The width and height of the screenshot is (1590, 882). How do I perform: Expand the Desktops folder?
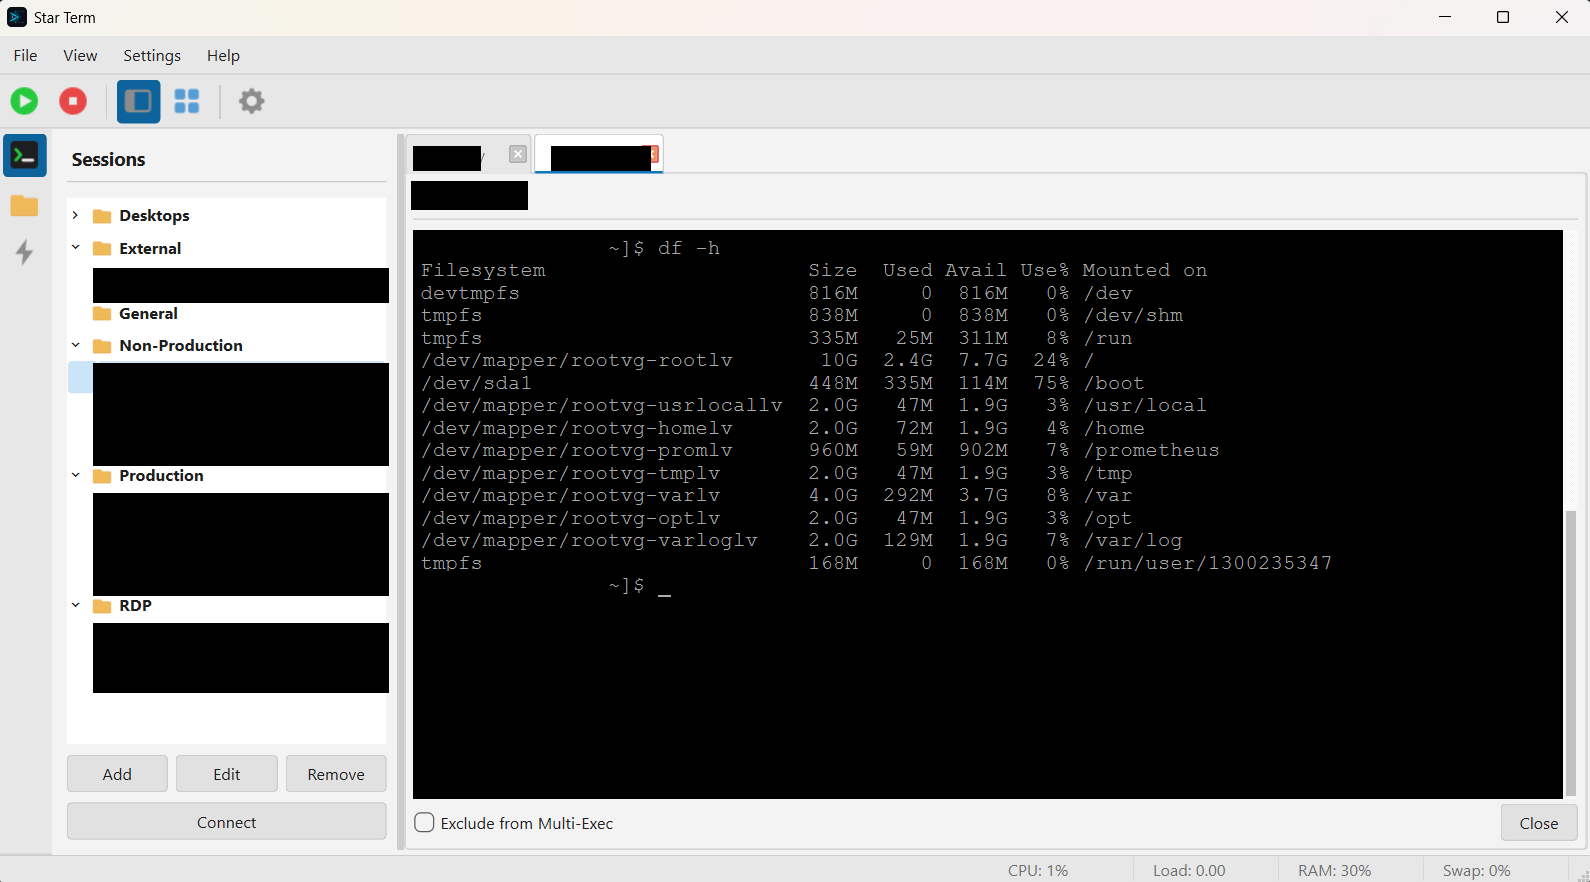click(75, 215)
